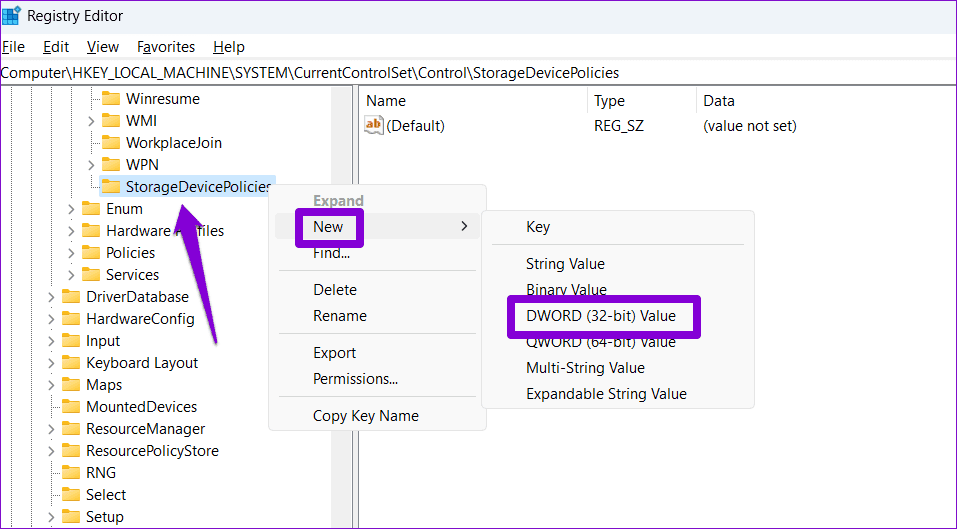
Task: Open the View menu
Action: (x=103, y=46)
